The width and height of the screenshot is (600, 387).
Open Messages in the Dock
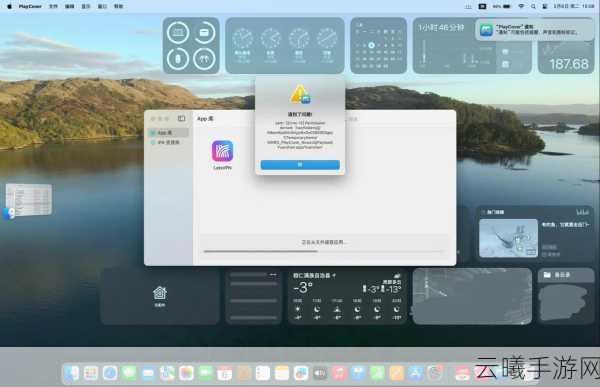[129, 373]
